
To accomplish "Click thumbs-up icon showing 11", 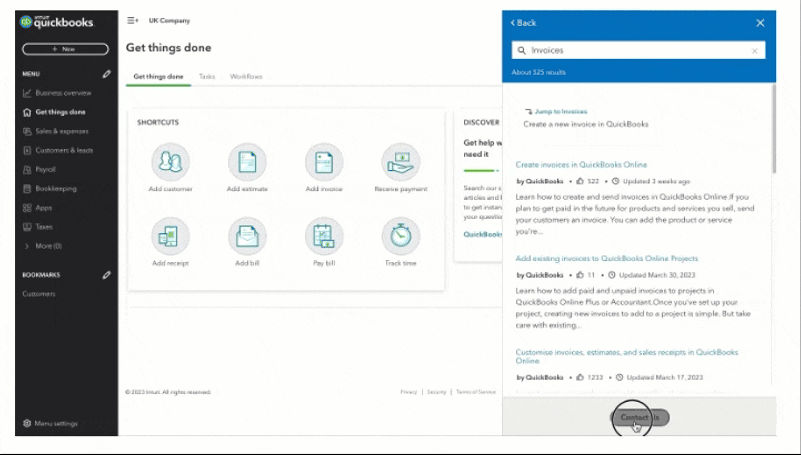I will point(580,275).
